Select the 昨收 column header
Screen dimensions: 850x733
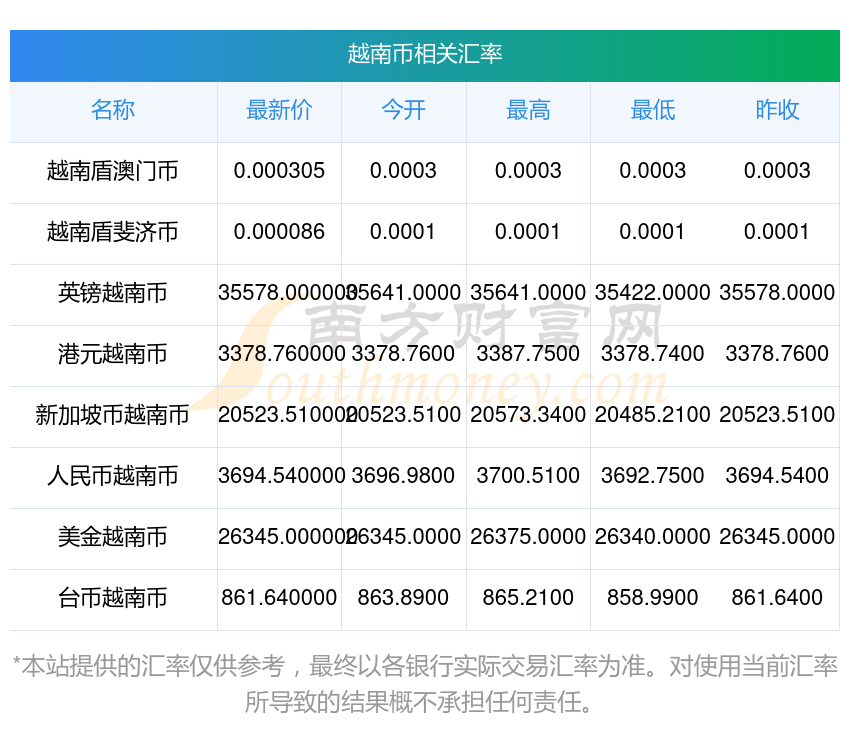(x=777, y=110)
